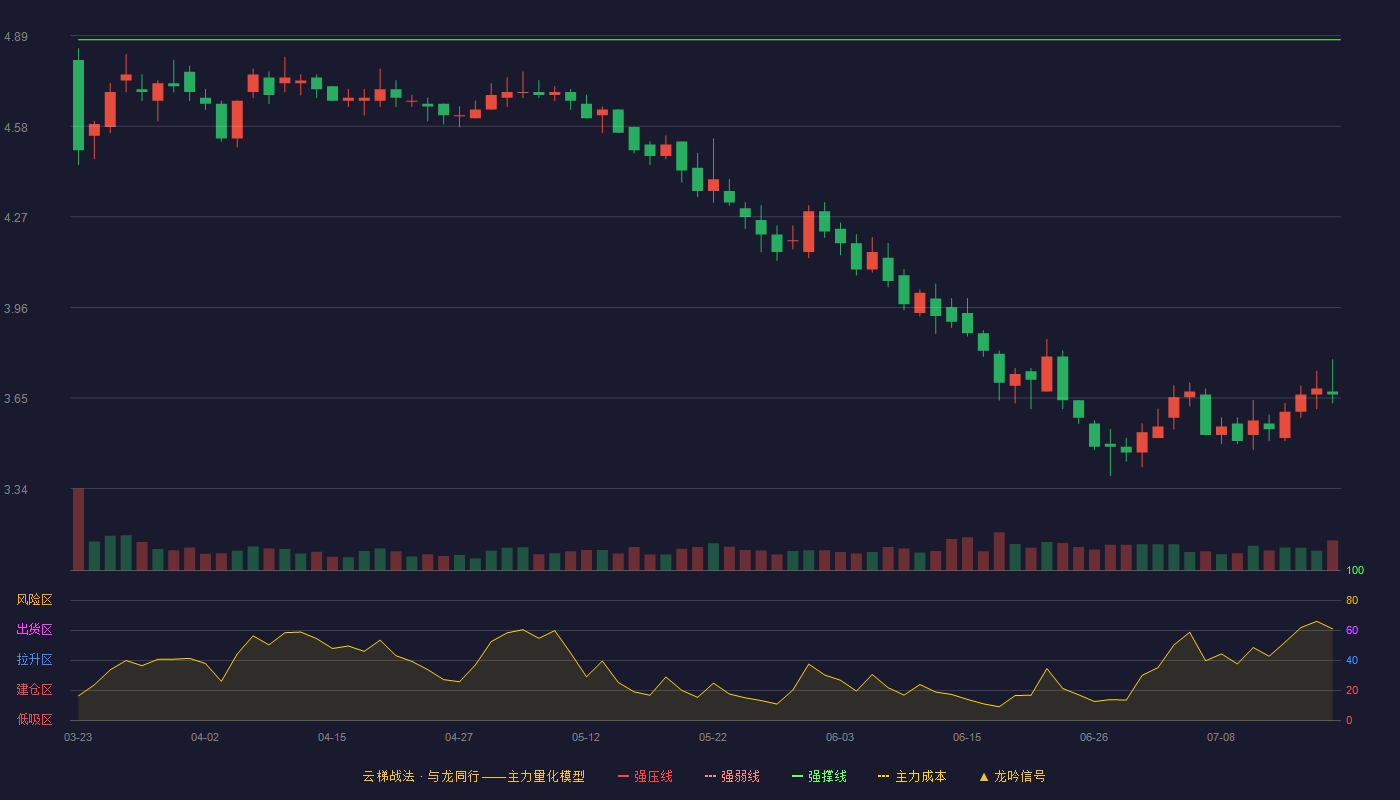Select the first large green candlestick on 03-23
The width and height of the screenshot is (1400, 800).
pos(78,105)
